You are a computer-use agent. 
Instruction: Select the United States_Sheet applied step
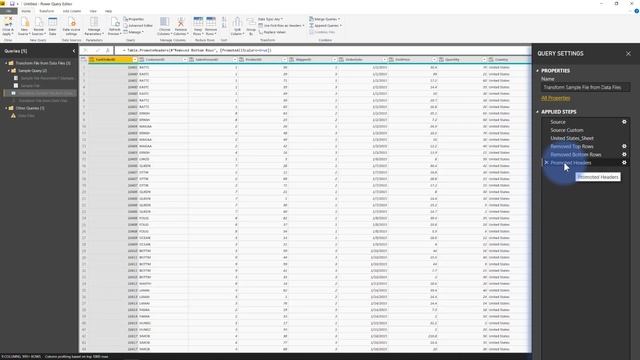pyautogui.click(x=572, y=138)
